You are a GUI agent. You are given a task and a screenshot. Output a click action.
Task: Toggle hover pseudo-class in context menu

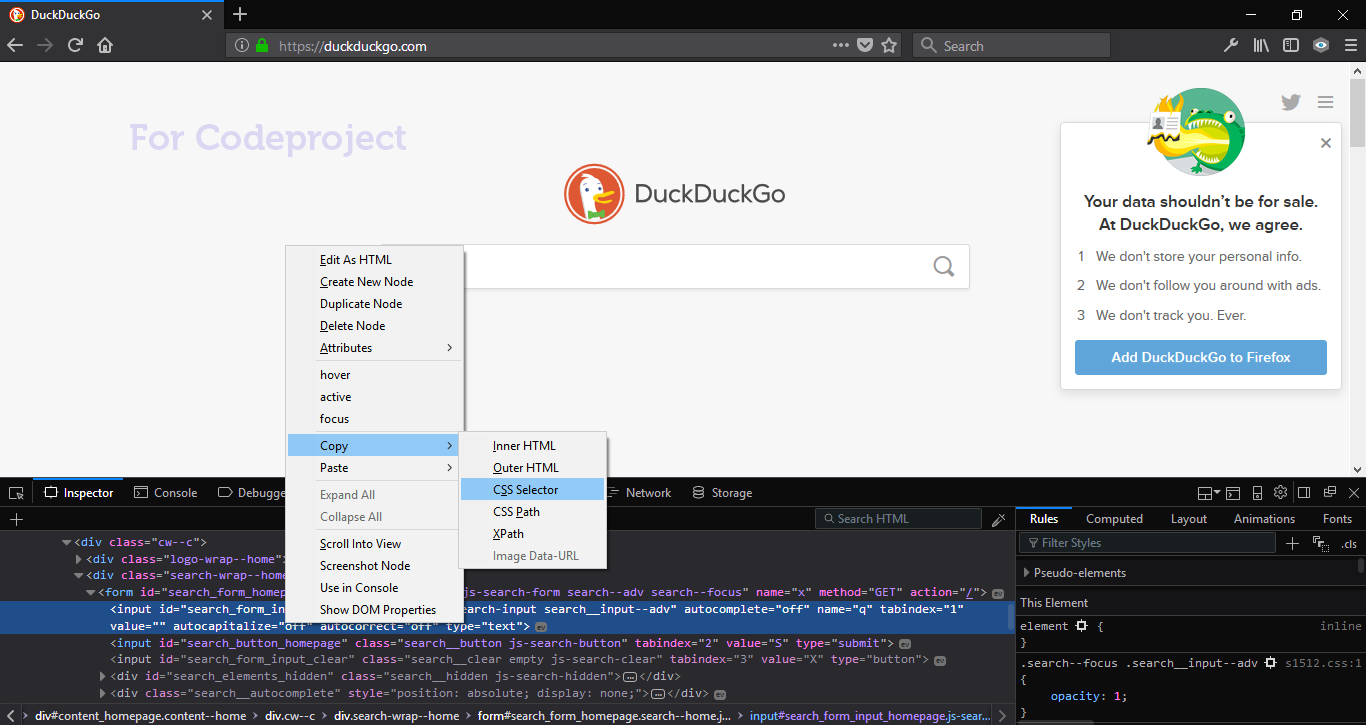(335, 375)
